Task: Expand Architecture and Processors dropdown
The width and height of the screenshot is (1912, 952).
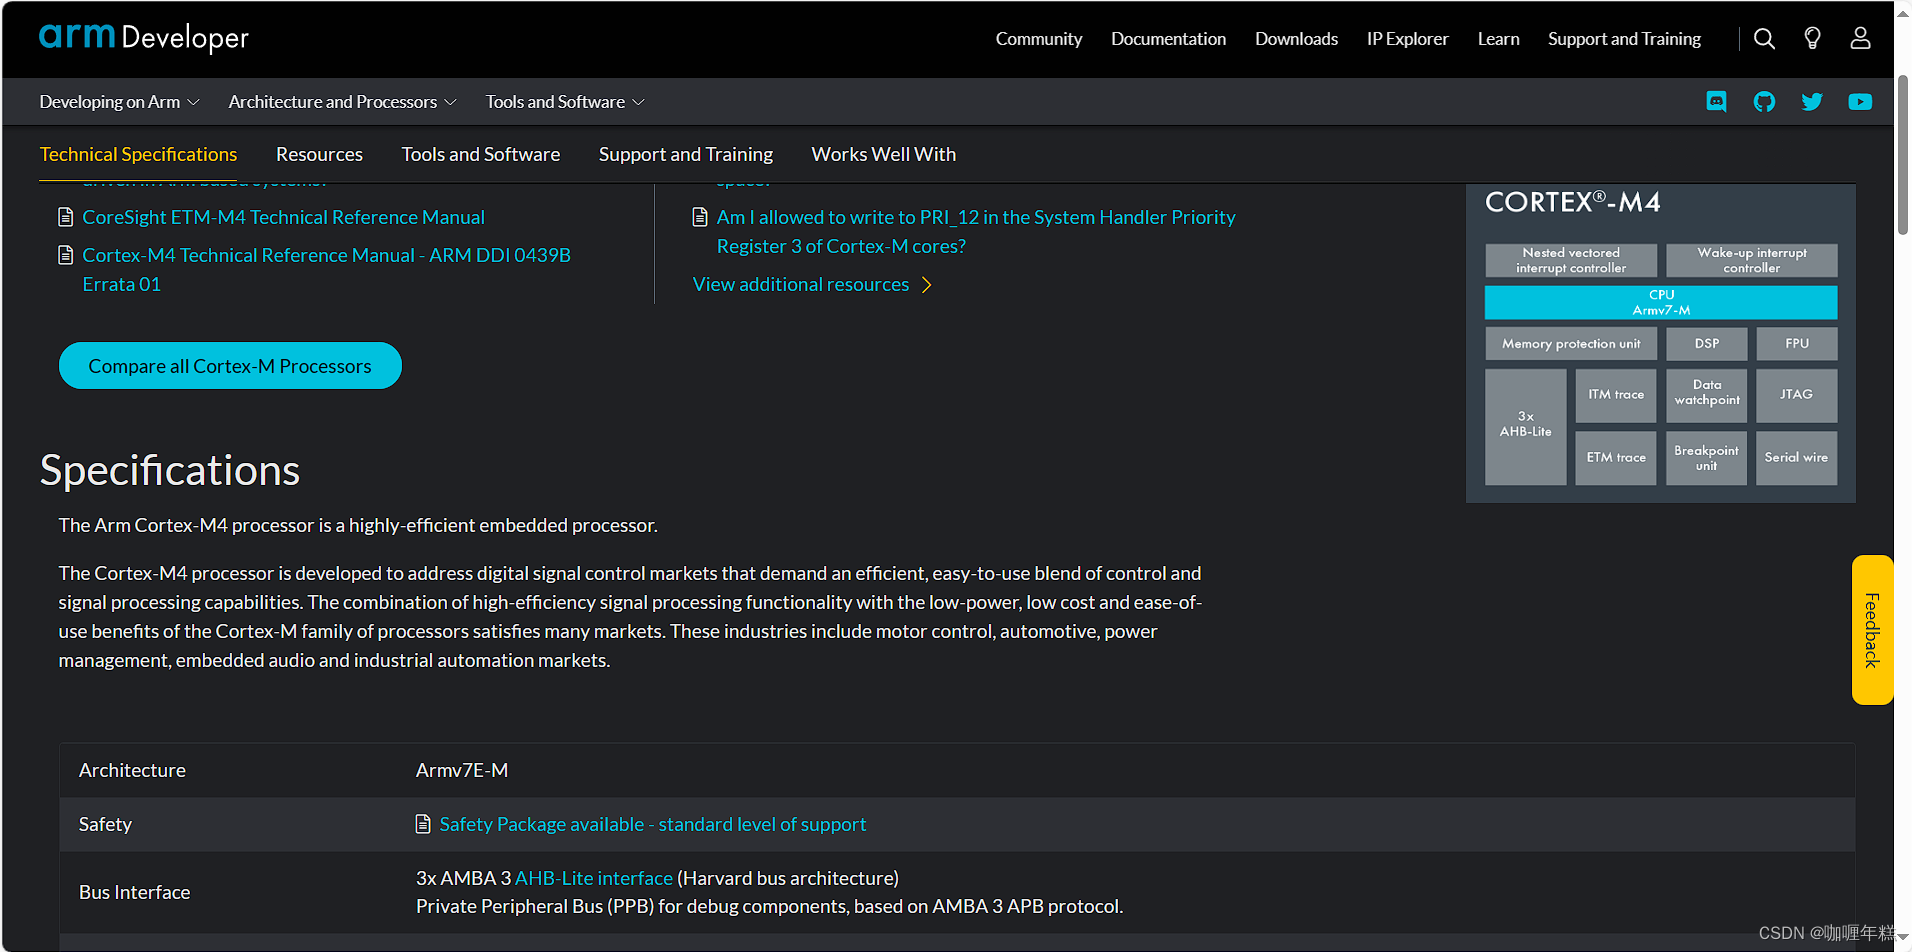Action: coord(342,102)
